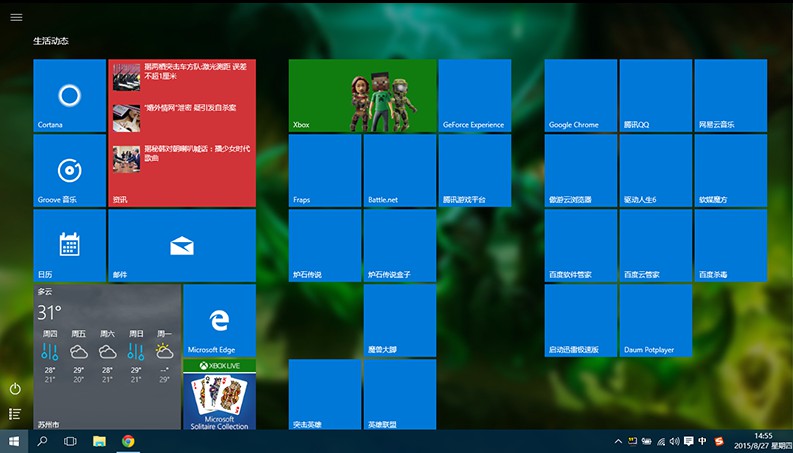Click the Windows Start button in taskbar

14,441
